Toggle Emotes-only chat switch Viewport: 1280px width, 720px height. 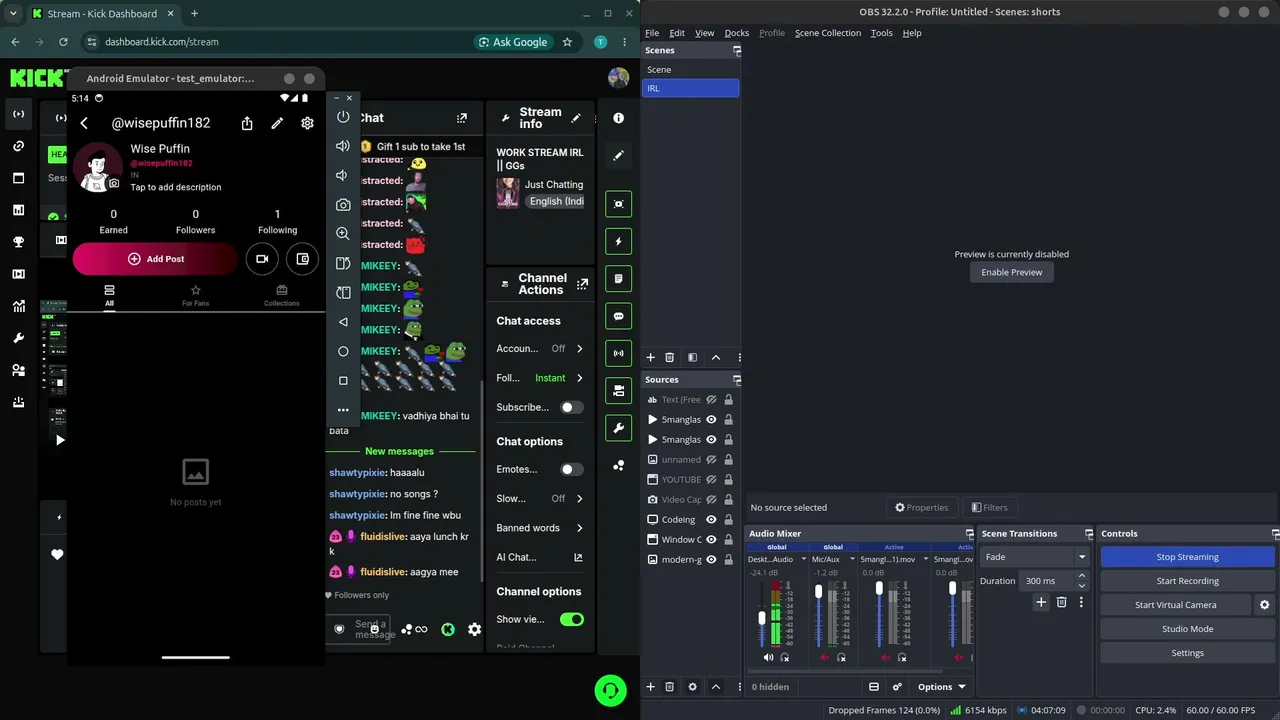coord(571,469)
